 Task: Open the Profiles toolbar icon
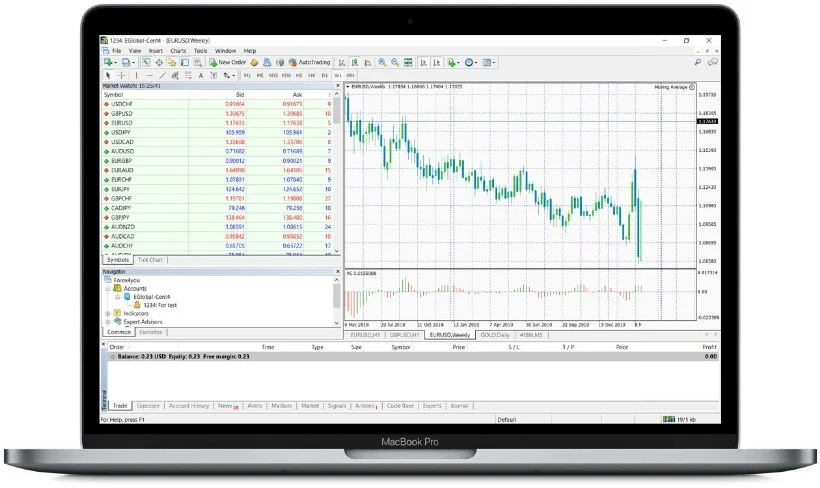tap(126, 62)
